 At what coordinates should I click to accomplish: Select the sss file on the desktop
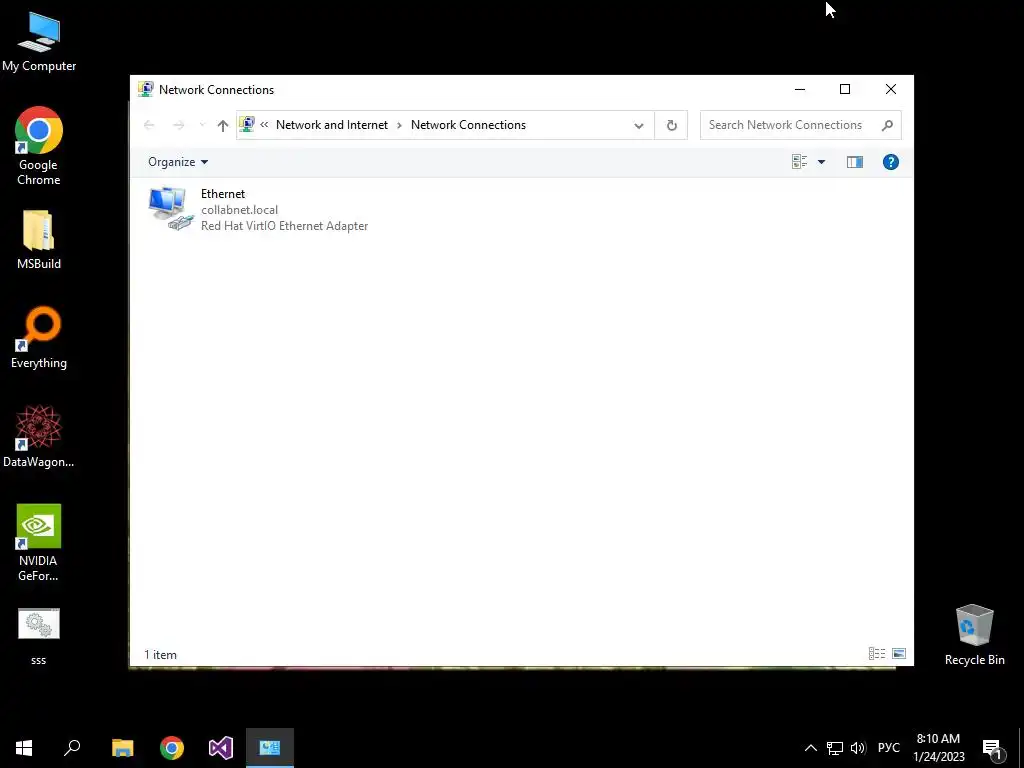[x=39, y=636]
